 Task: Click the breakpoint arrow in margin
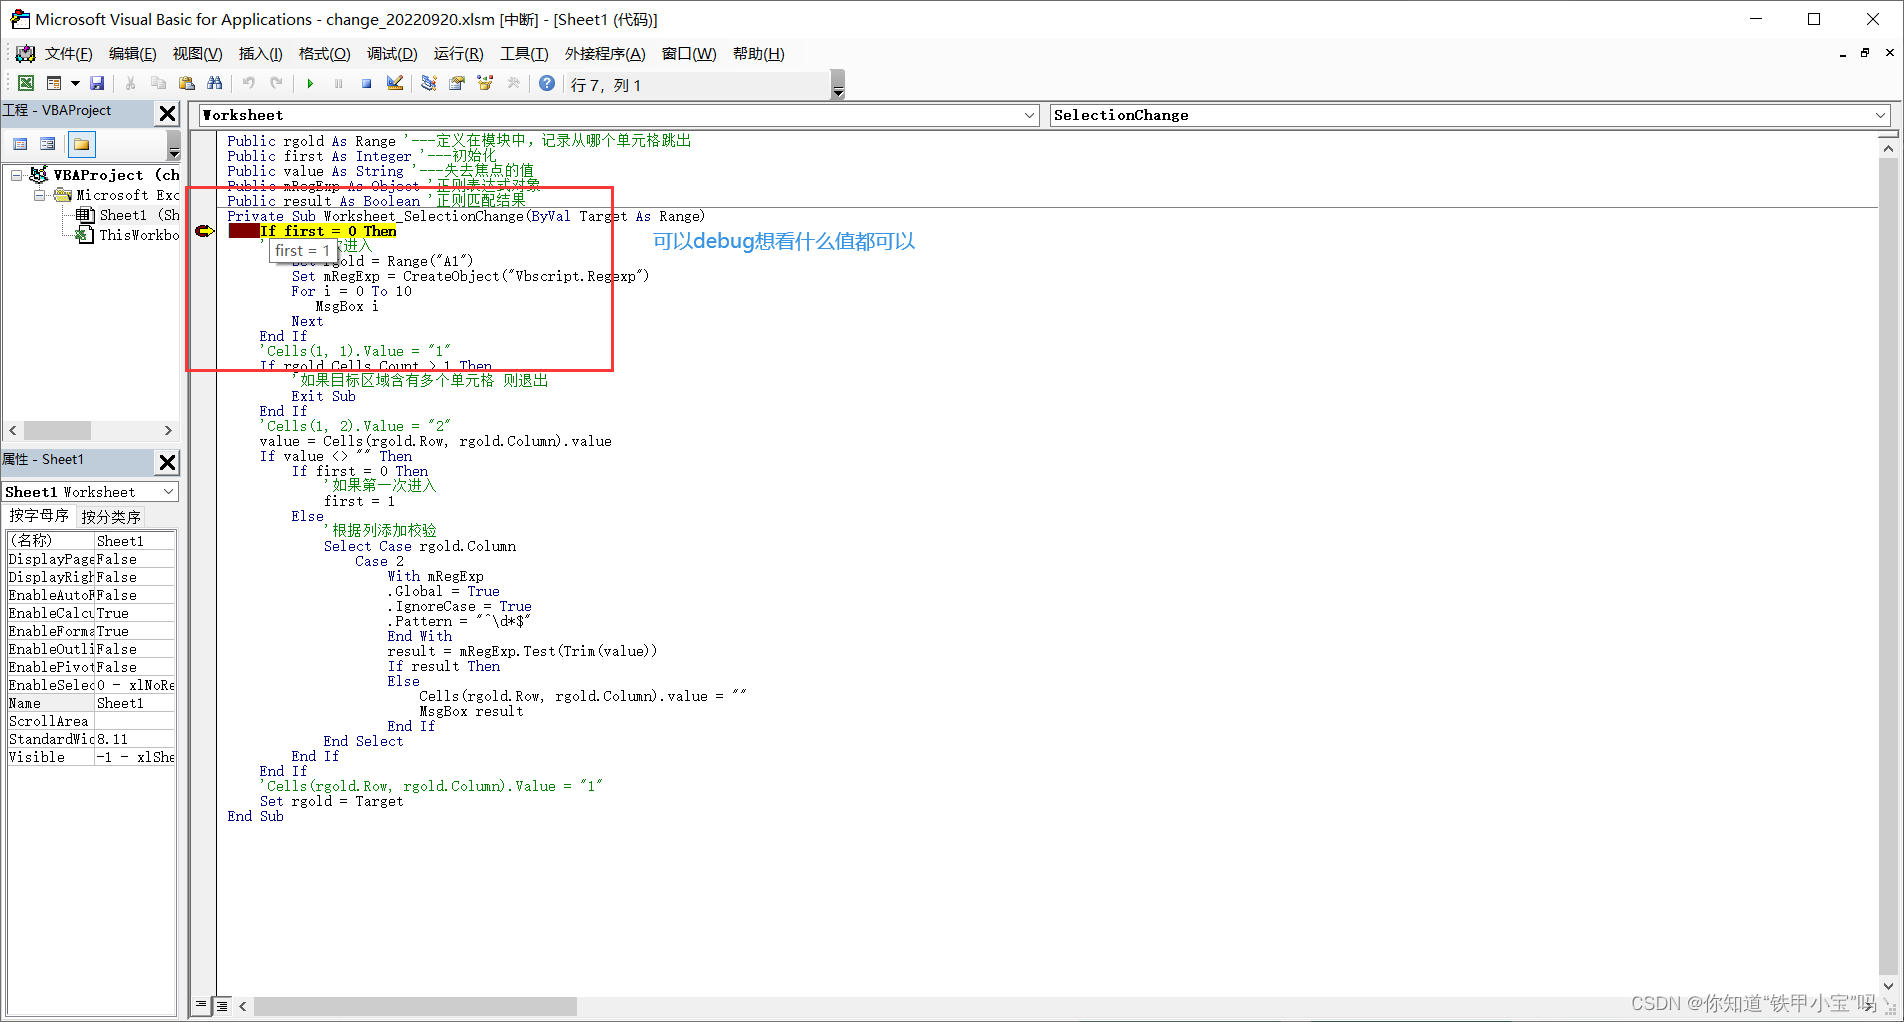coord(204,231)
